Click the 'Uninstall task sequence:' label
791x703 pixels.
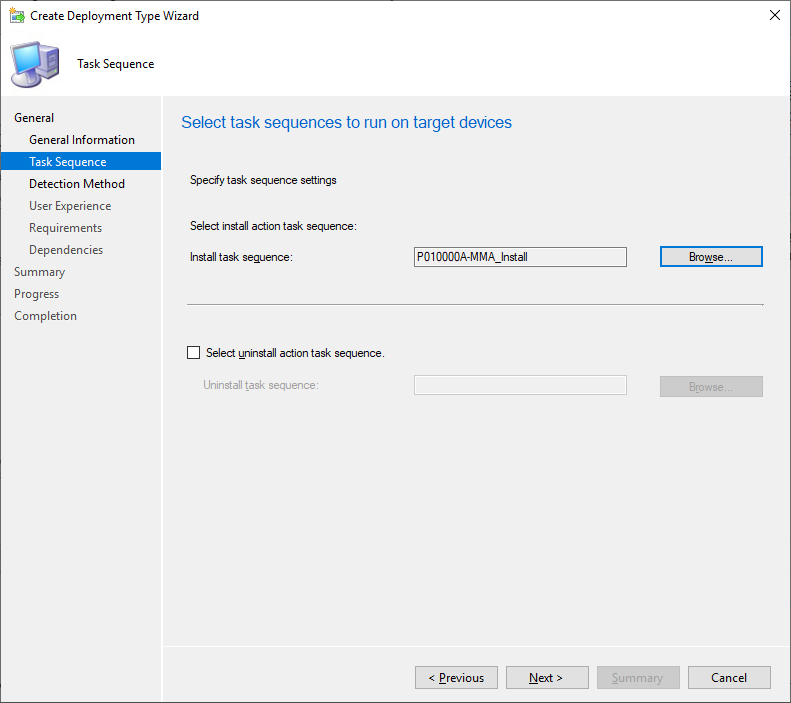[261, 385]
